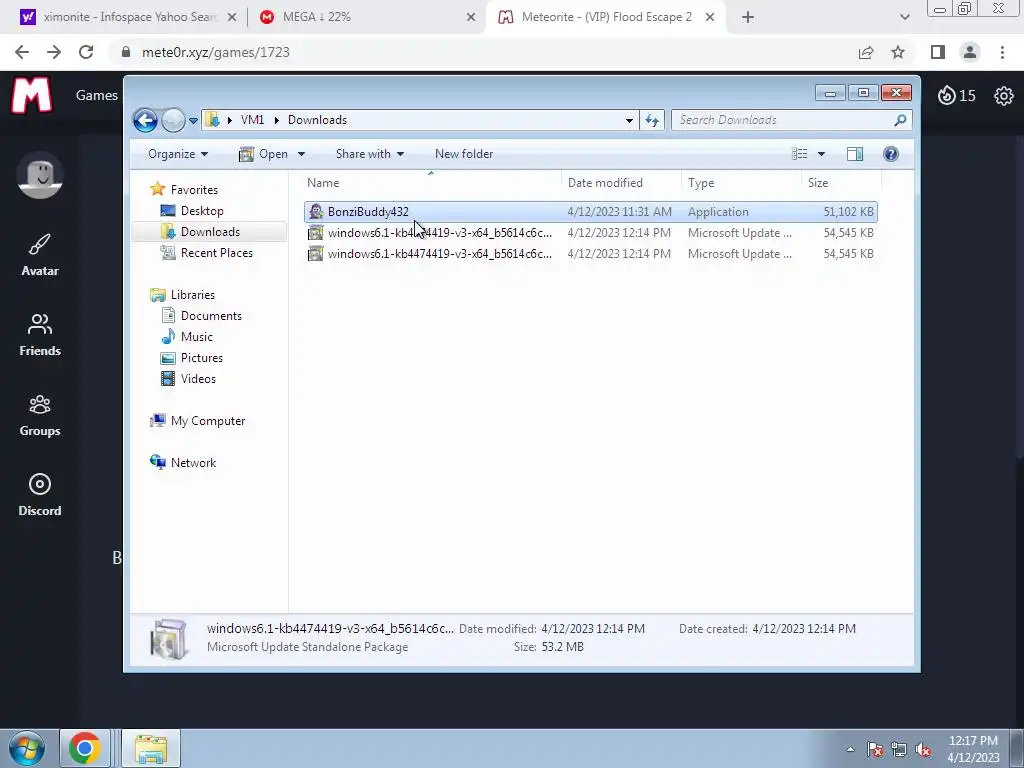
Task: Open recent locations dropdown beside forward arrow
Action: pyautogui.click(x=193, y=121)
